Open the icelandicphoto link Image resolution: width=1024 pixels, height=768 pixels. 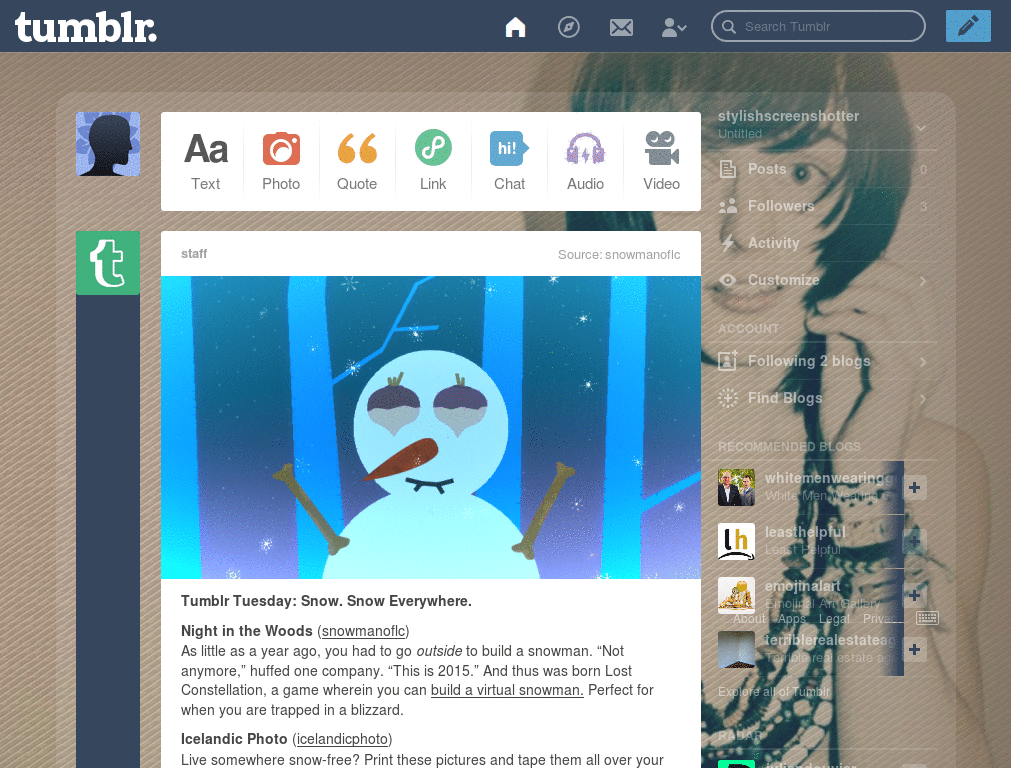coord(343,739)
